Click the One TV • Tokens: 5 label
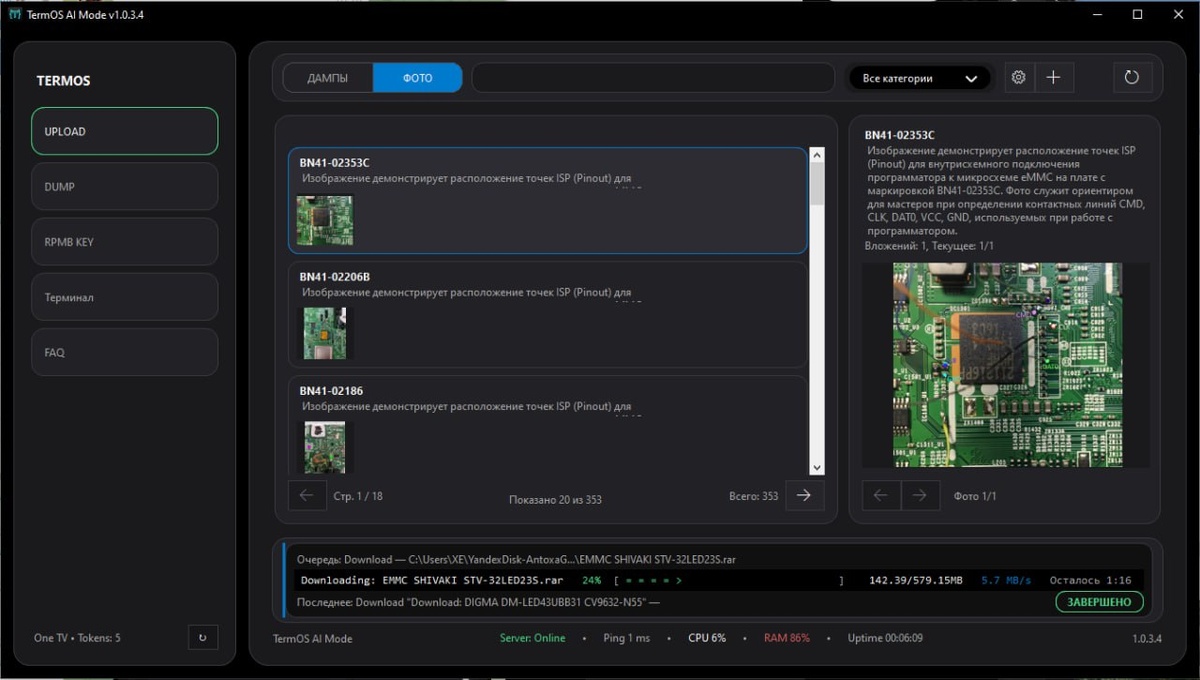Screen dimensions: 1200x680 tap(77, 638)
